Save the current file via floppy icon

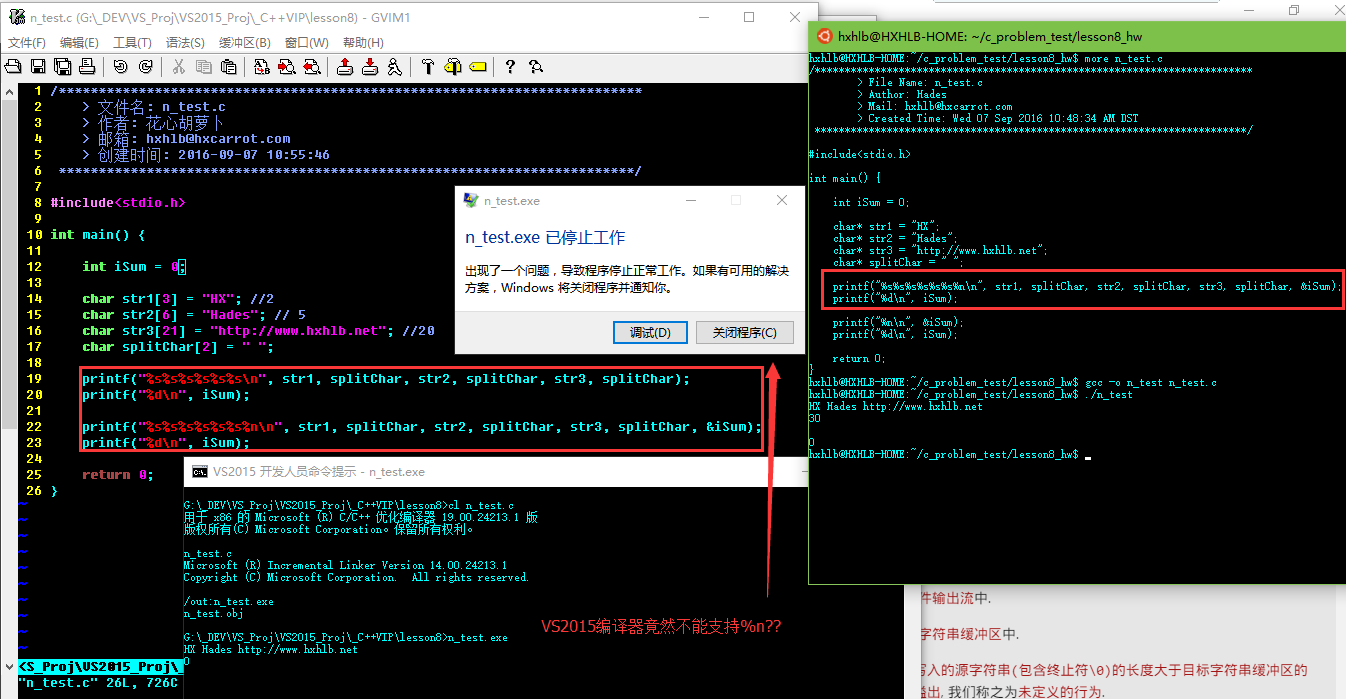(x=38, y=67)
